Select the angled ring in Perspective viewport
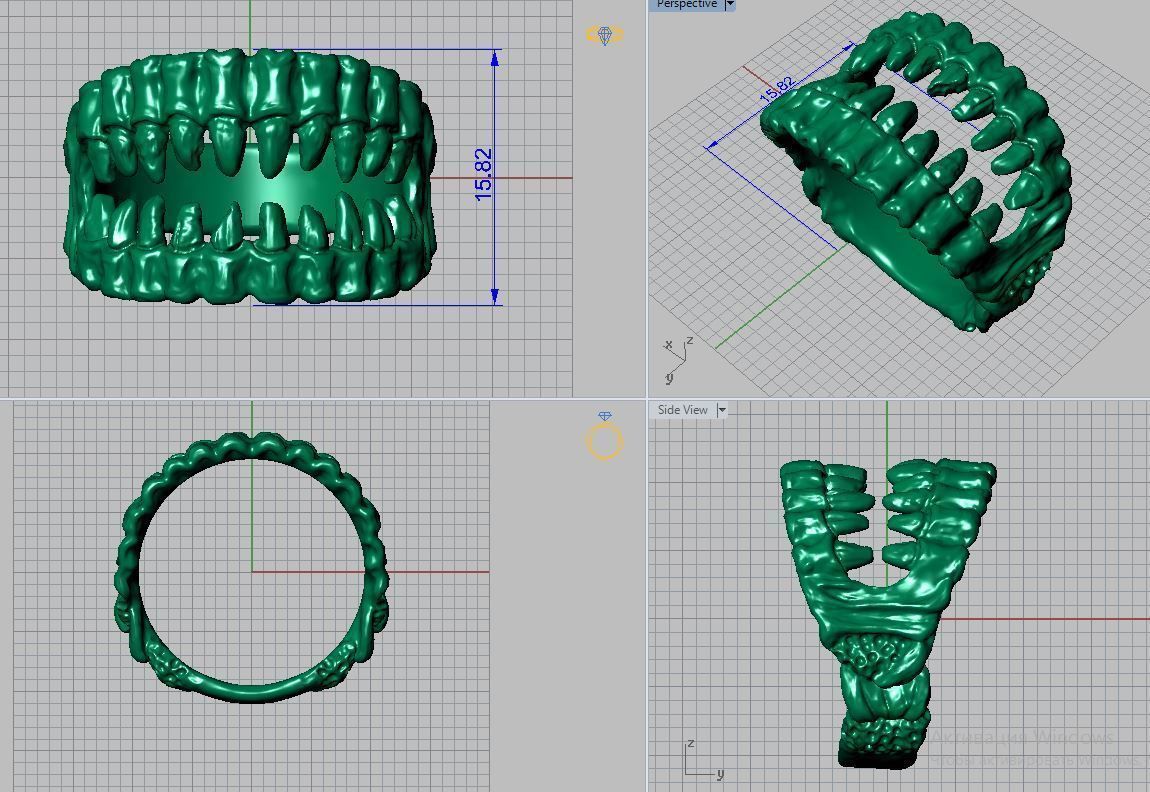This screenshot has width=1150, height=792. [915, 170]
